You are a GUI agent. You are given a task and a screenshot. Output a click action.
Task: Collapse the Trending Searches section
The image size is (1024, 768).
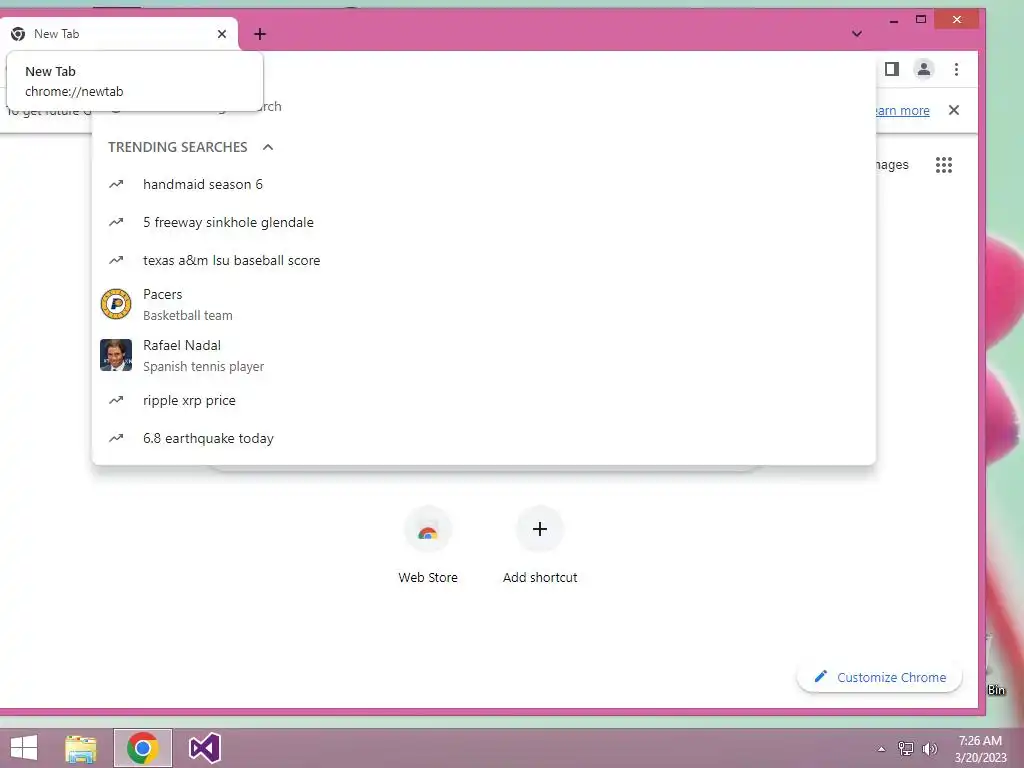[268, 147]
